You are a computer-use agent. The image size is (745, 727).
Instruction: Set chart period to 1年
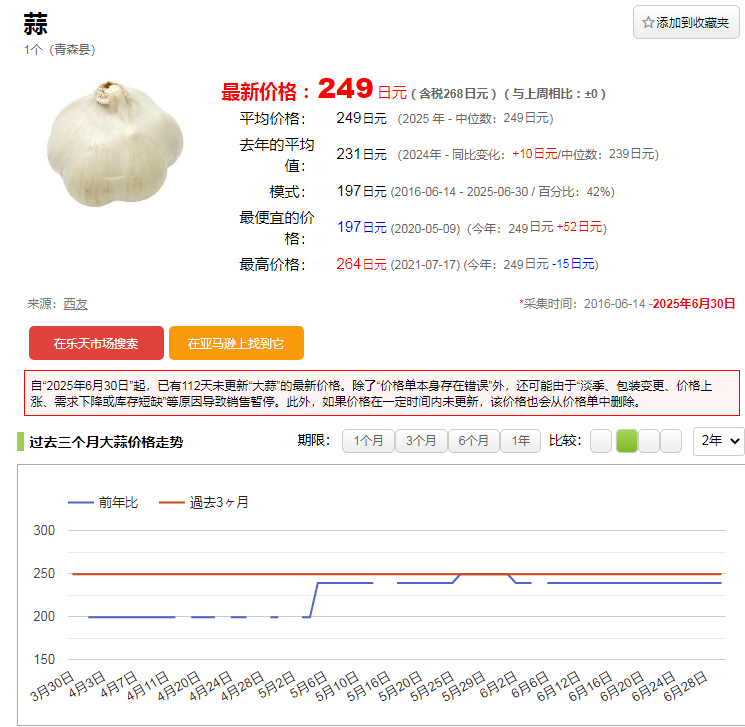tap(520, 441)
